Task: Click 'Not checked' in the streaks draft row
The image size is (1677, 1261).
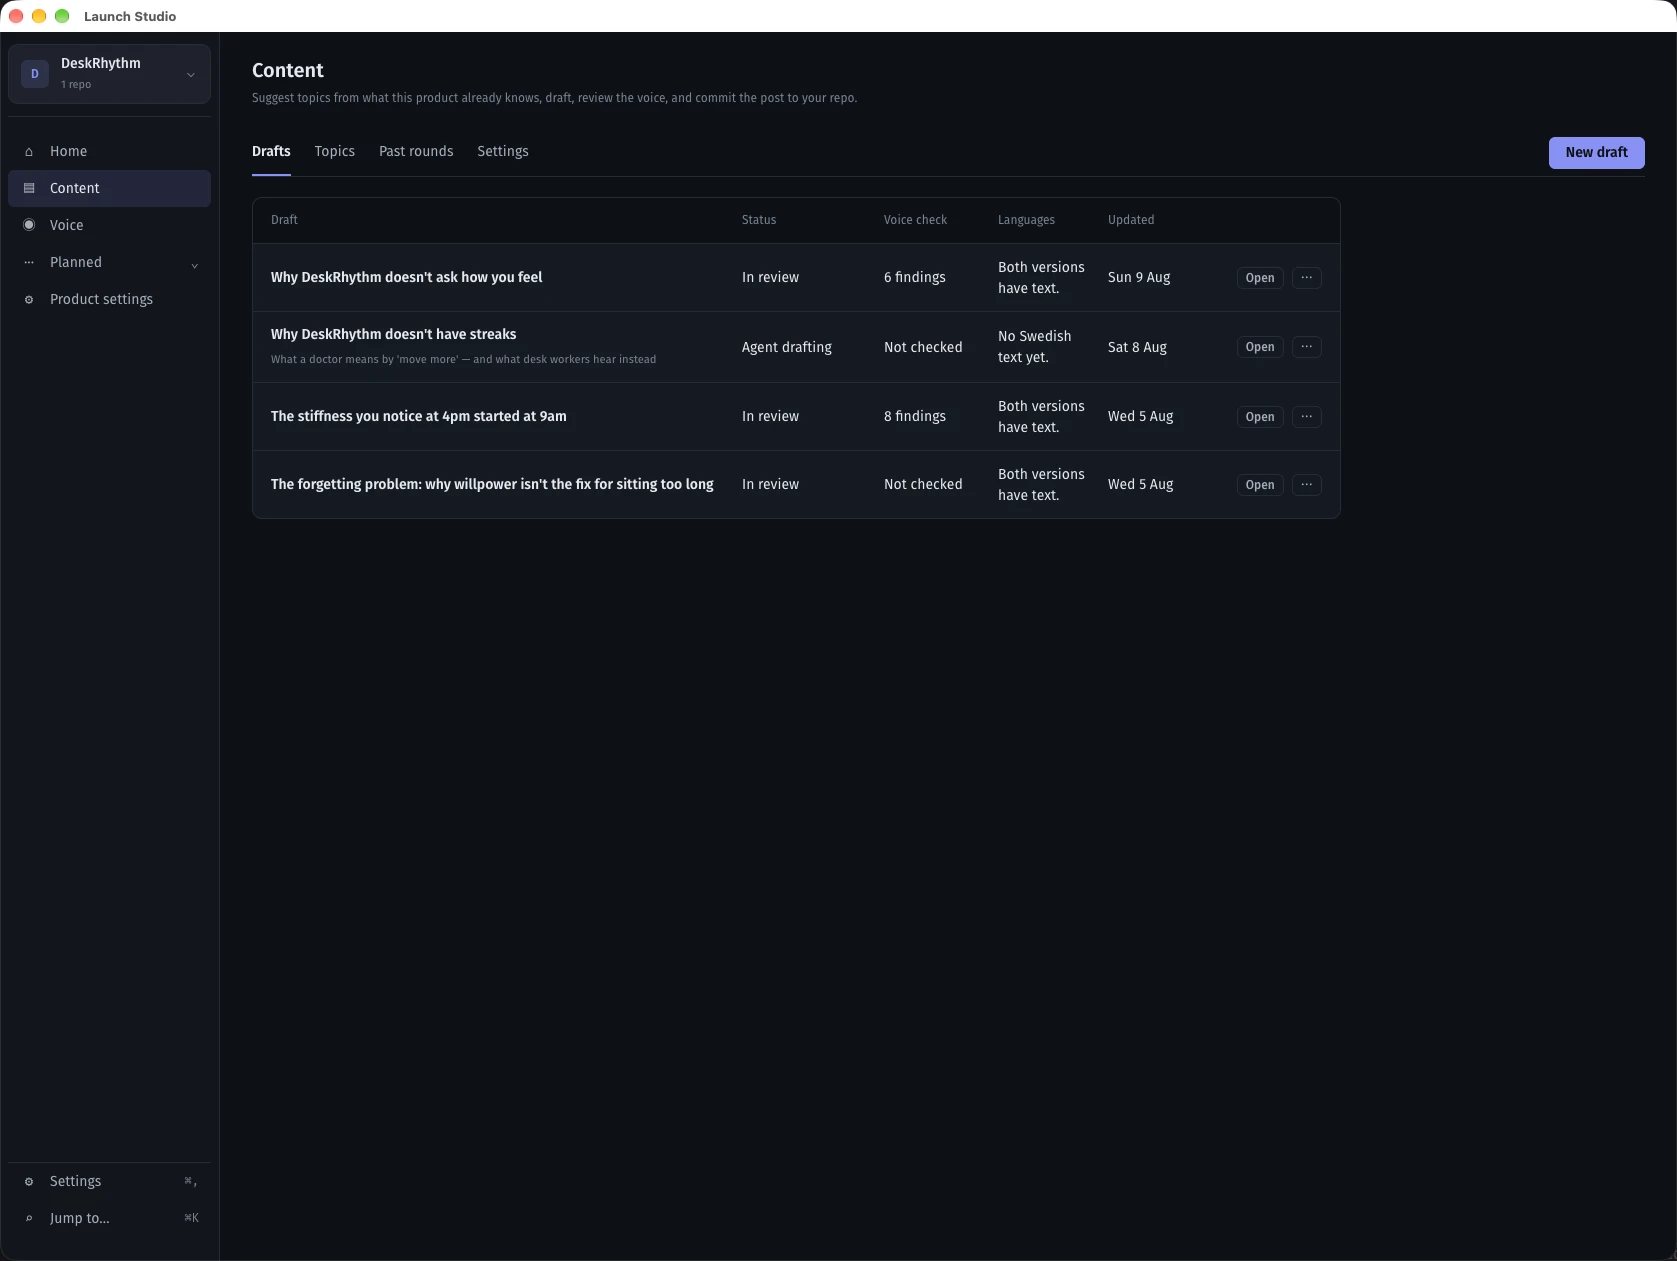Action: click(923, 347)
